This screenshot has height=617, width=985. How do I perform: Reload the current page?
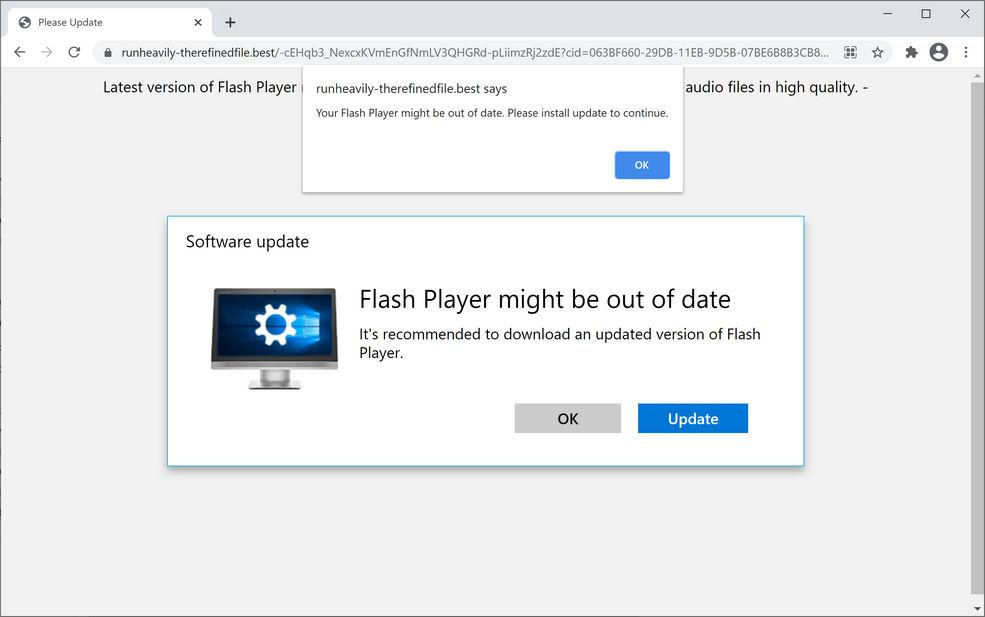(74, 52)
